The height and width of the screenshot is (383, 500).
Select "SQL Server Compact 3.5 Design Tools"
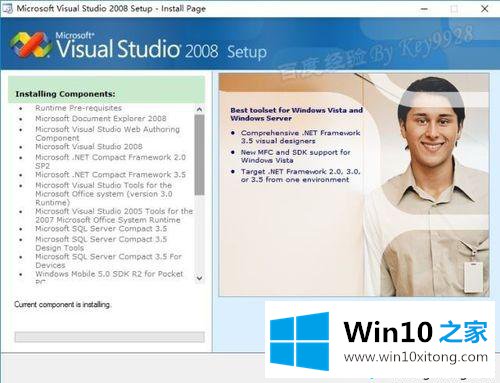click(x=101, y=244)
